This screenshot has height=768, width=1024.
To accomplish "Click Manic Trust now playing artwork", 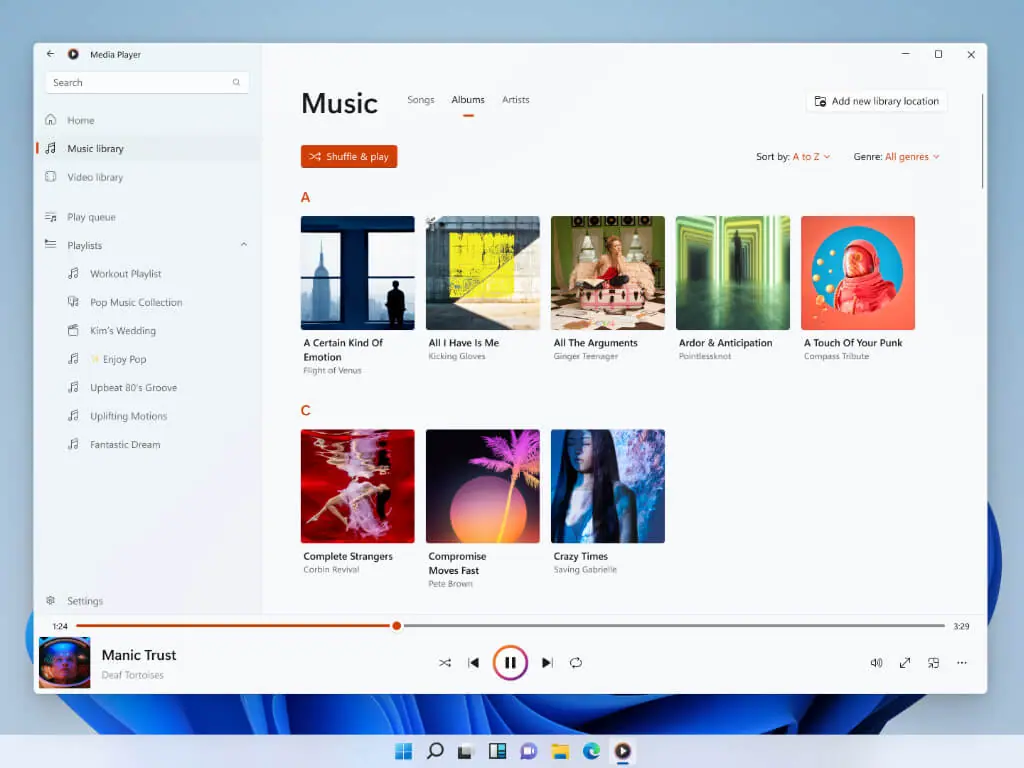I will [65, 663].
